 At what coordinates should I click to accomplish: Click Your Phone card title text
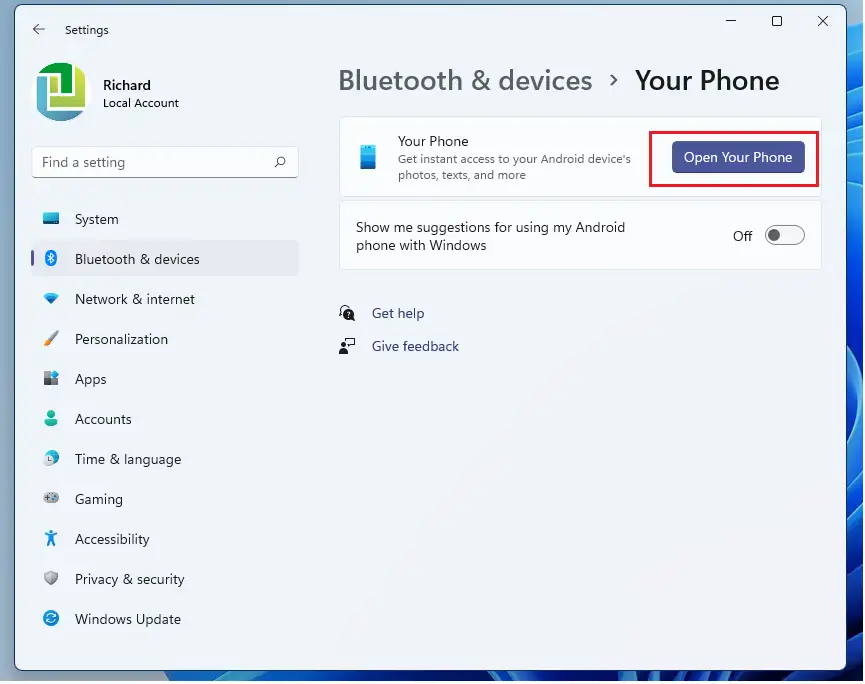(433, 141)
